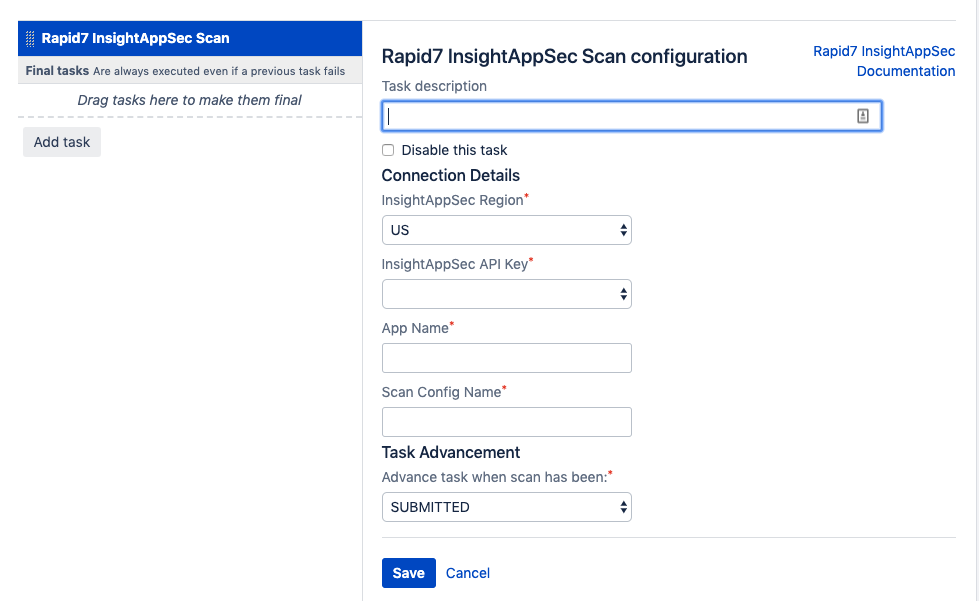The height and width of the screenshot is (601, 979).
Task: Cancel the task configuration
Action: (467, 573)
